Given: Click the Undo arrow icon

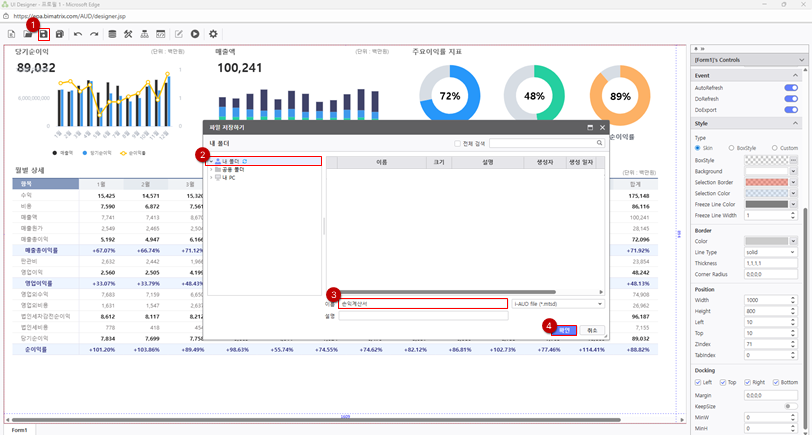Looking at the screenshot, I should [x=78, y=34].
